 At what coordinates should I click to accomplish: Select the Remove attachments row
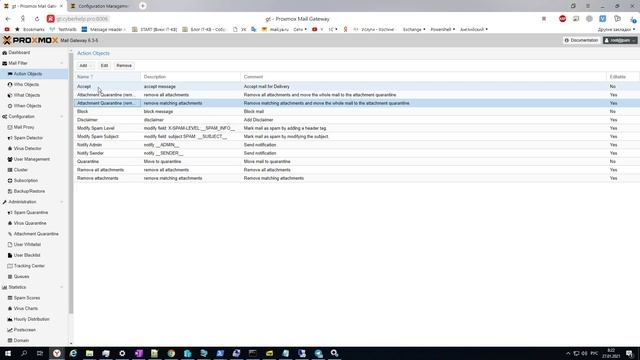[357, 178]
